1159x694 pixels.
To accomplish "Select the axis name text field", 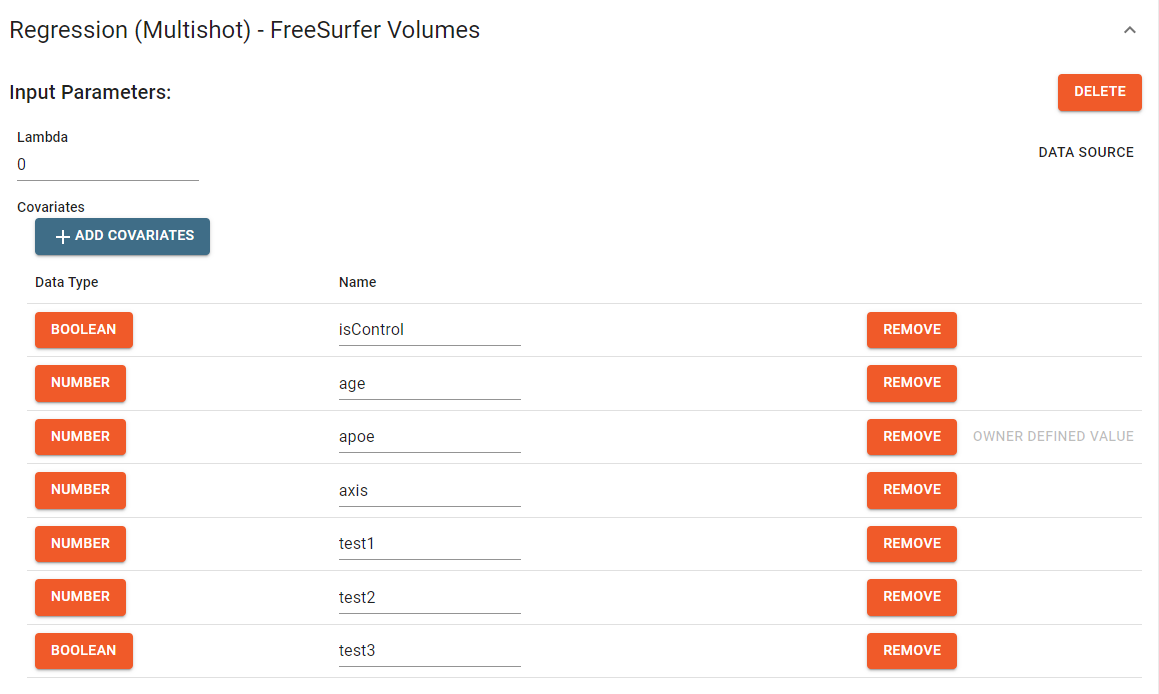I will 429,490.
